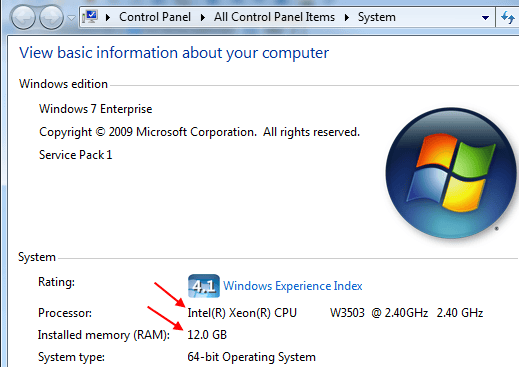Open the Windows Experience Index link
The image size is (519, 367).
pyautogui.click(x=293, y=286)
